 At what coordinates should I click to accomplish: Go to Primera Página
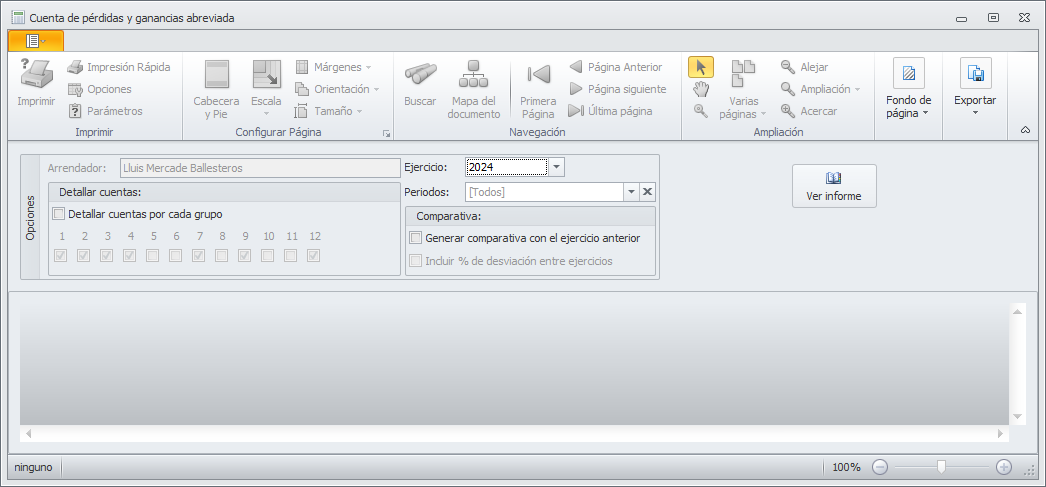click(x=538, y=89)
